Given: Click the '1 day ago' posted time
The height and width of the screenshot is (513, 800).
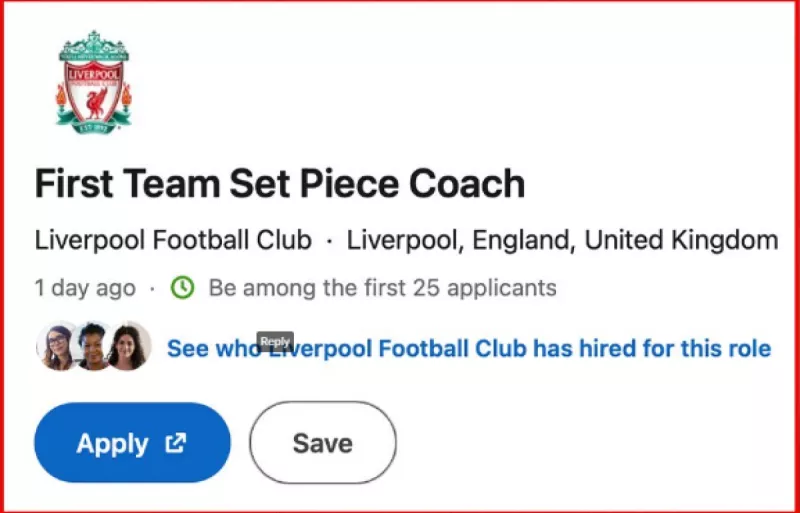Looking at the screenshot, I should tap(84, 288).
